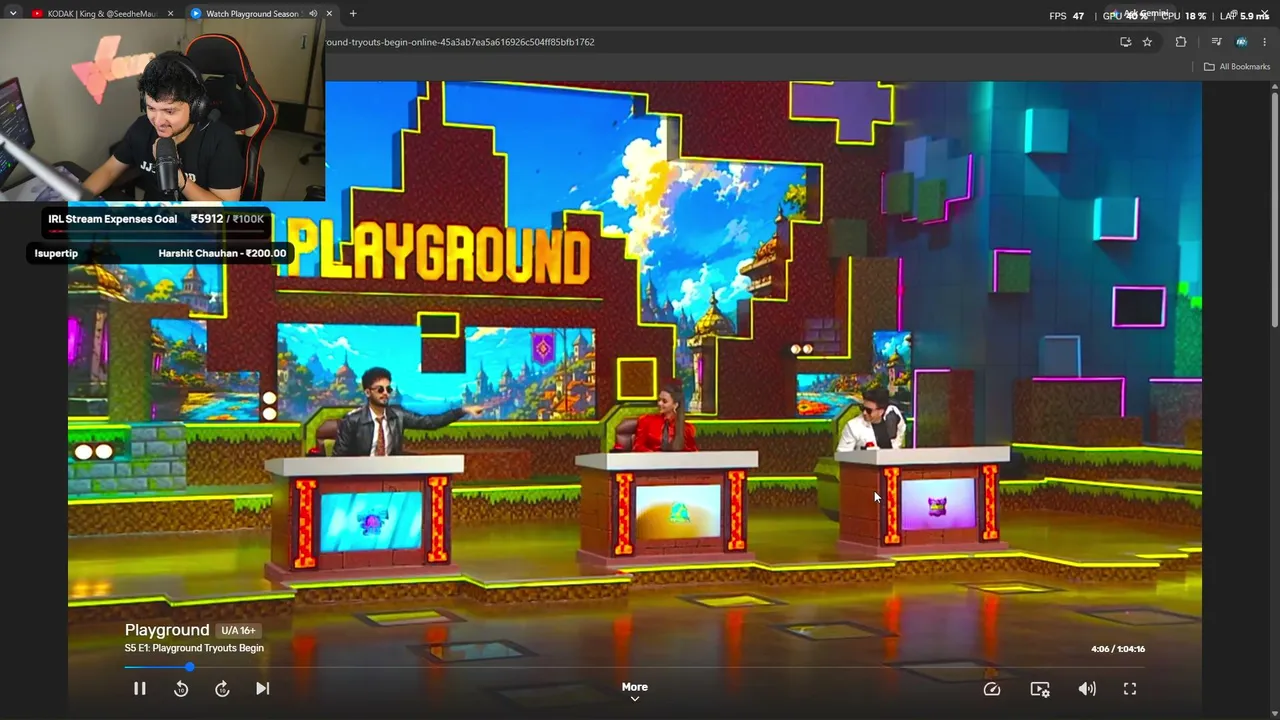The width and height of the screenshot is (1280, 720).
Task: Click the 4:06 / 1:04:16 time display
Action: [x=1118, y=649]
